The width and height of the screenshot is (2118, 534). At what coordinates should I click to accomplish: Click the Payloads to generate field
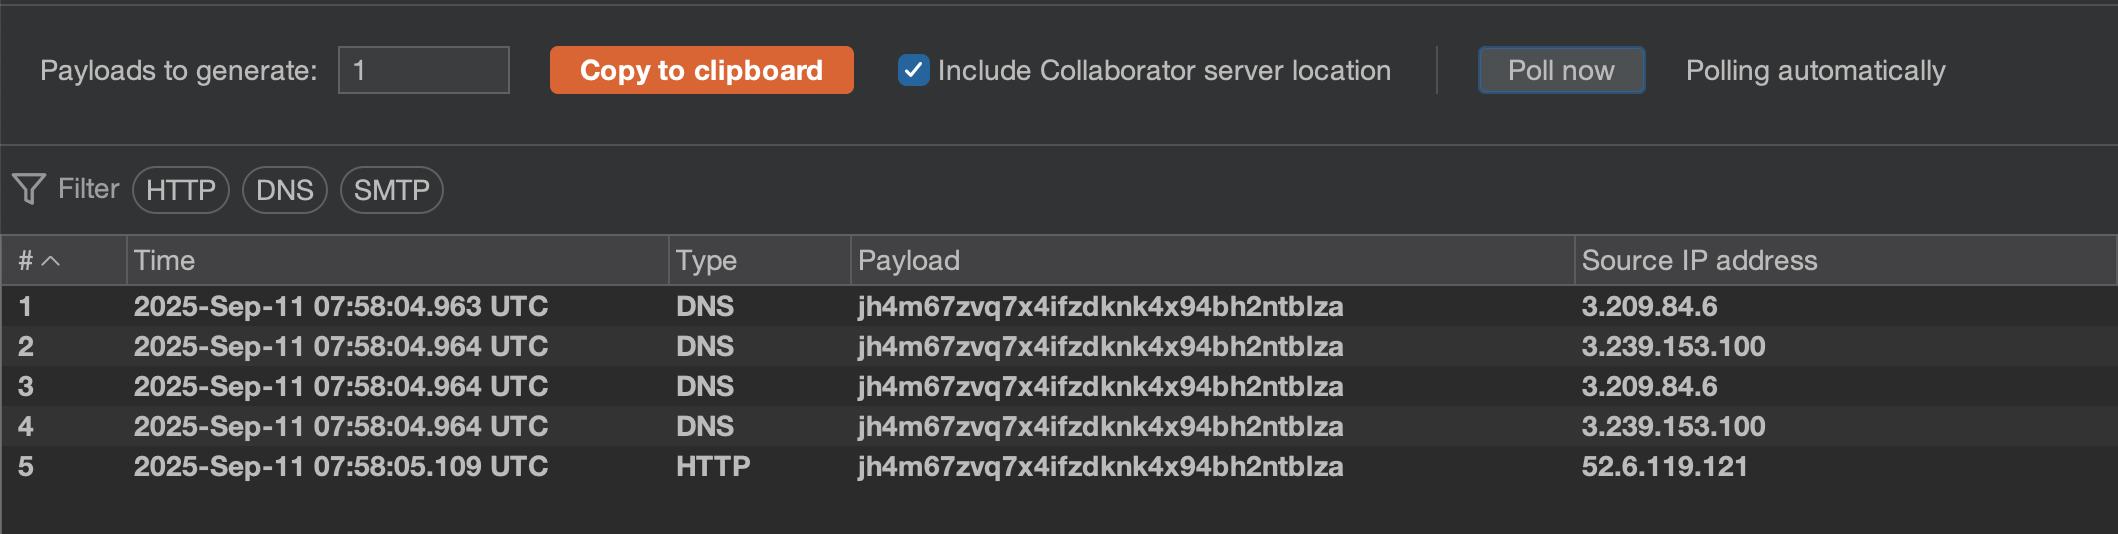click(423, 70)
